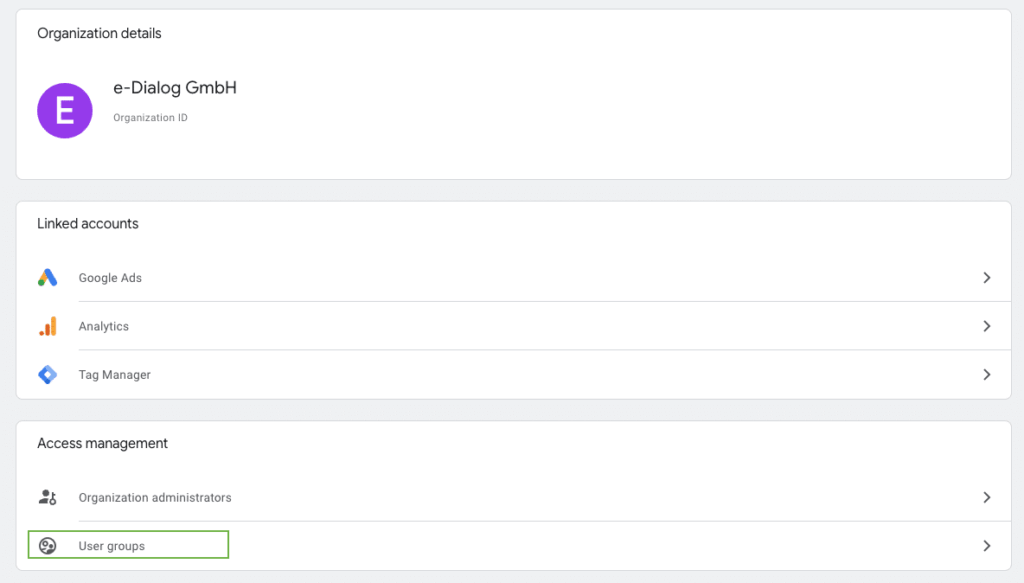Open Organization administrators via the chevron
1024x583 pixels.
986,497
